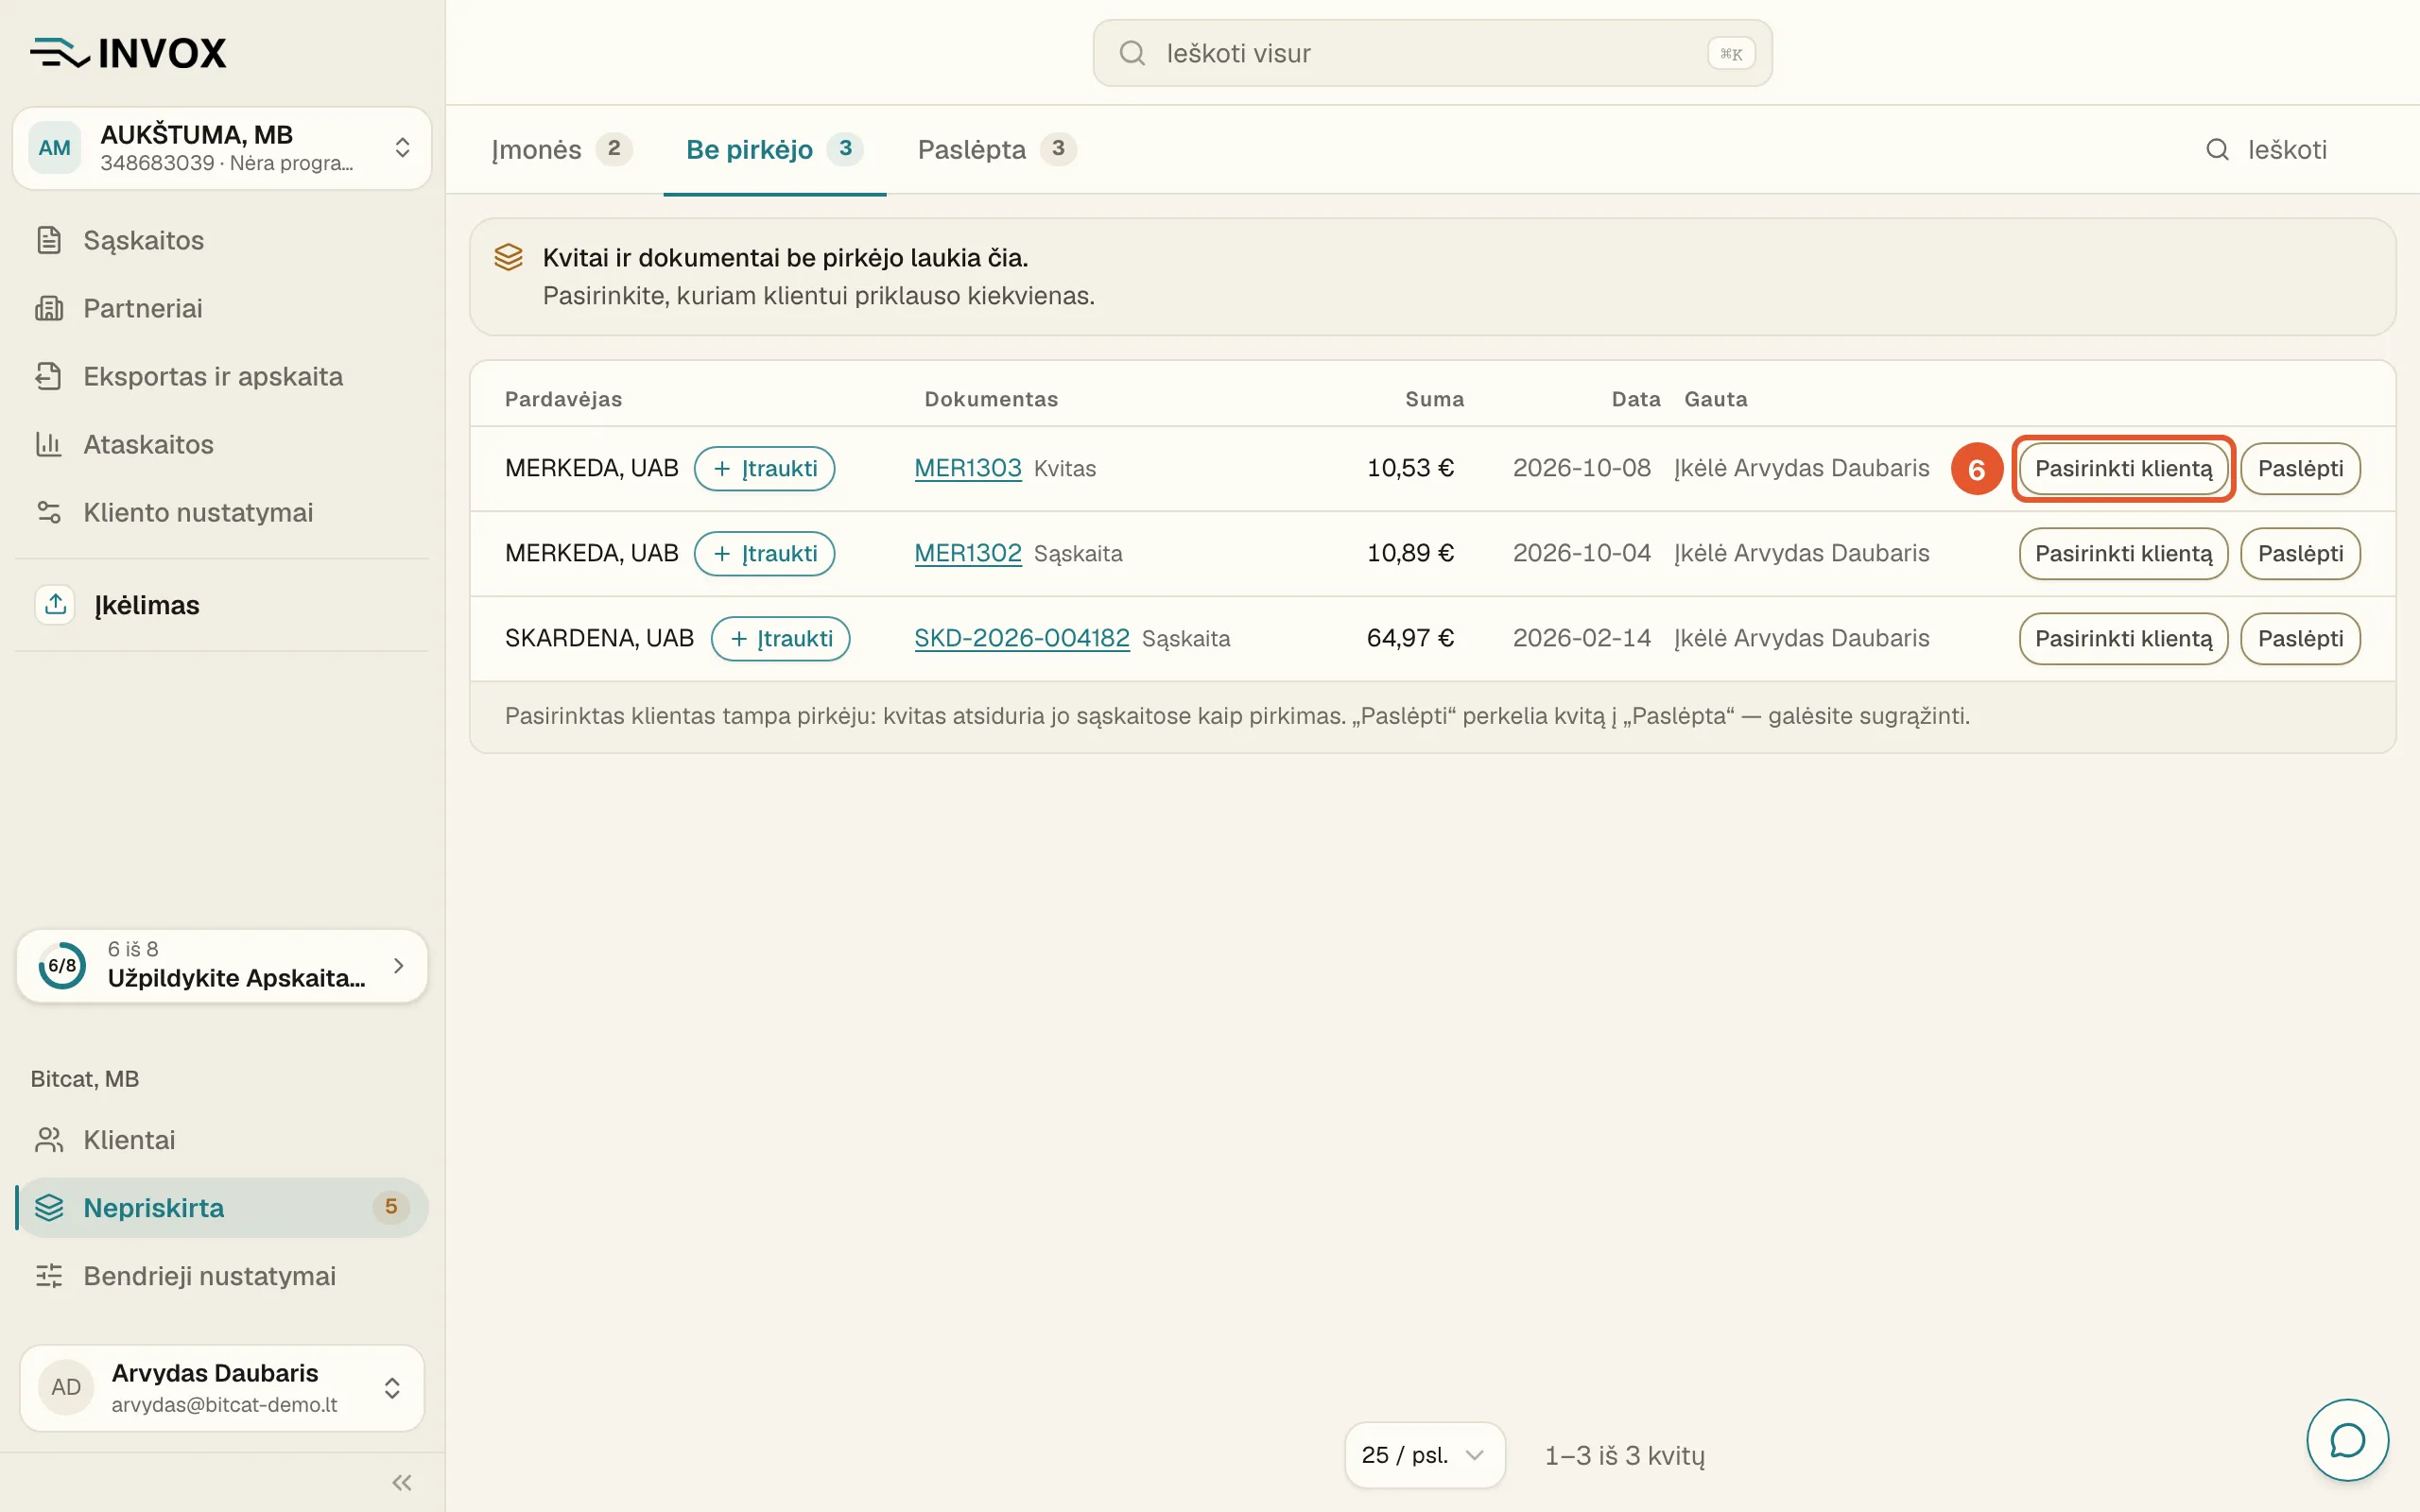
Task: Open Bendrieji nustatymai sliders icon
Action: tap(49, 1276)
